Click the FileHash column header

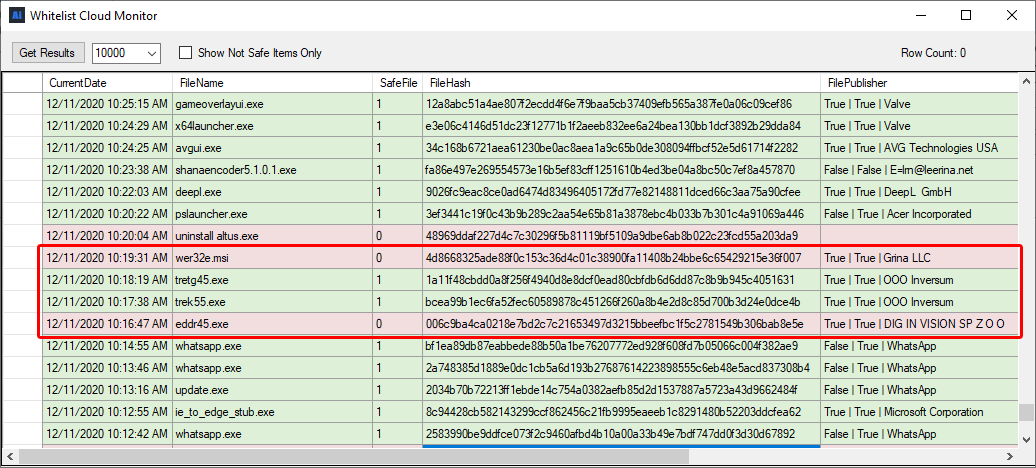pos(450,83)
